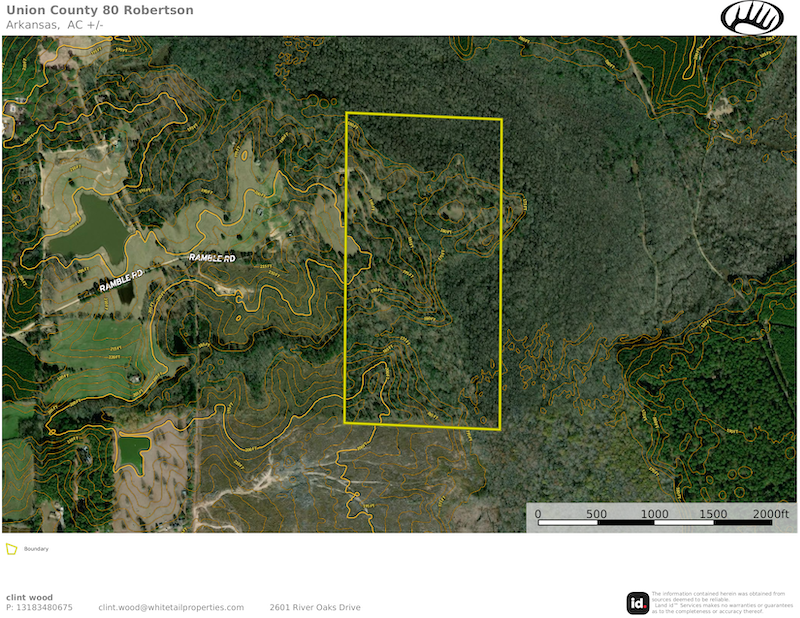Click agent name clint wood

[x=29, y=597]
